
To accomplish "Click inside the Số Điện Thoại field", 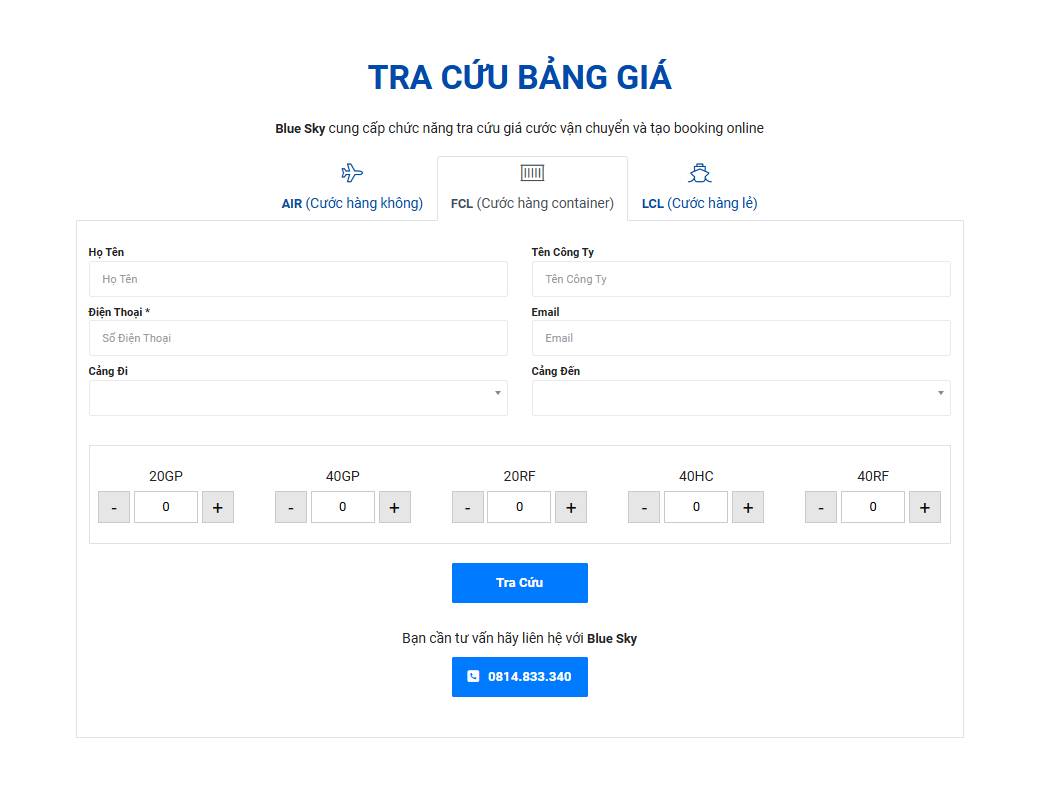I will pyautogui.click(x=298, y=338).
